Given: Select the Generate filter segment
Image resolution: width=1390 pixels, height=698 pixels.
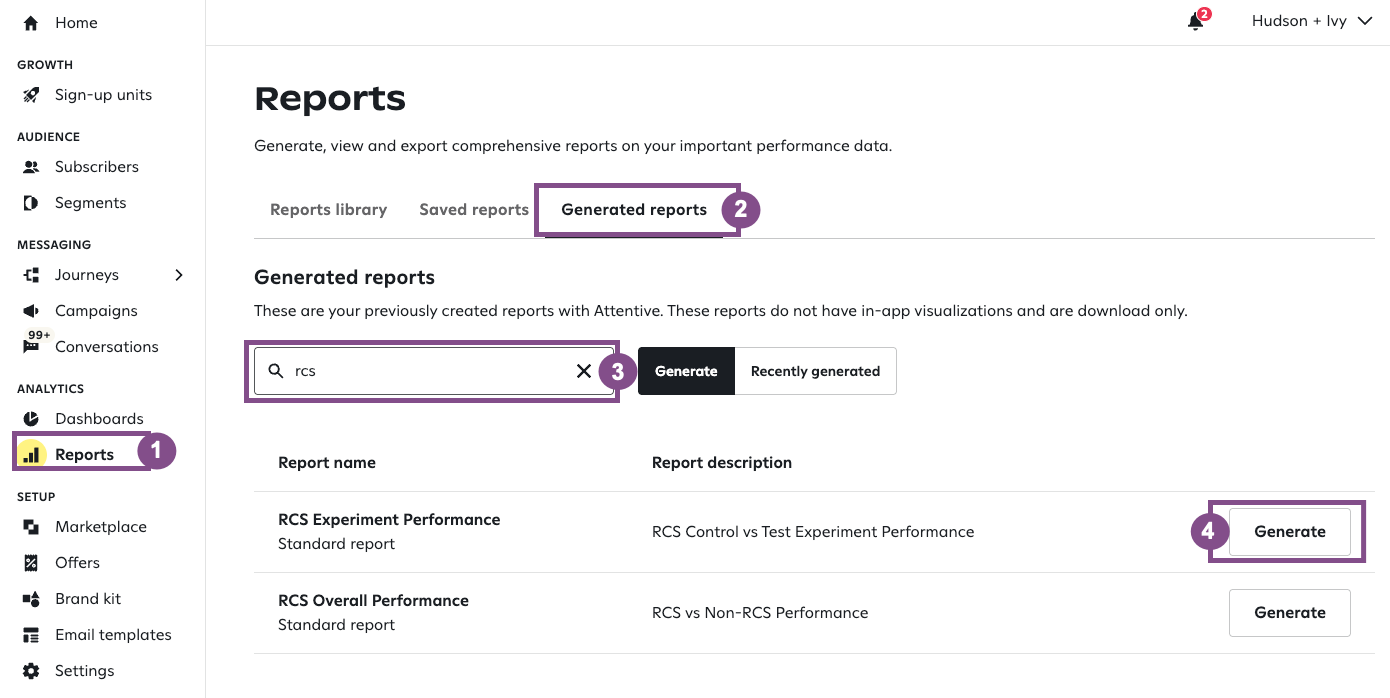Looking at the screenshot, I should (686, 371).
